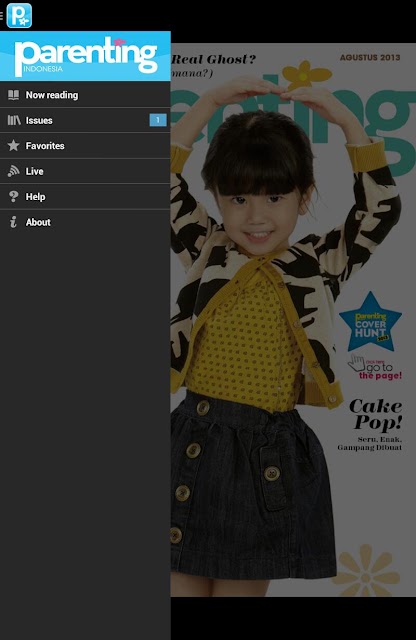Tap the Real Ghost? headline text
This screenshot has width=416, height=640.
click(x=214, y=60)
